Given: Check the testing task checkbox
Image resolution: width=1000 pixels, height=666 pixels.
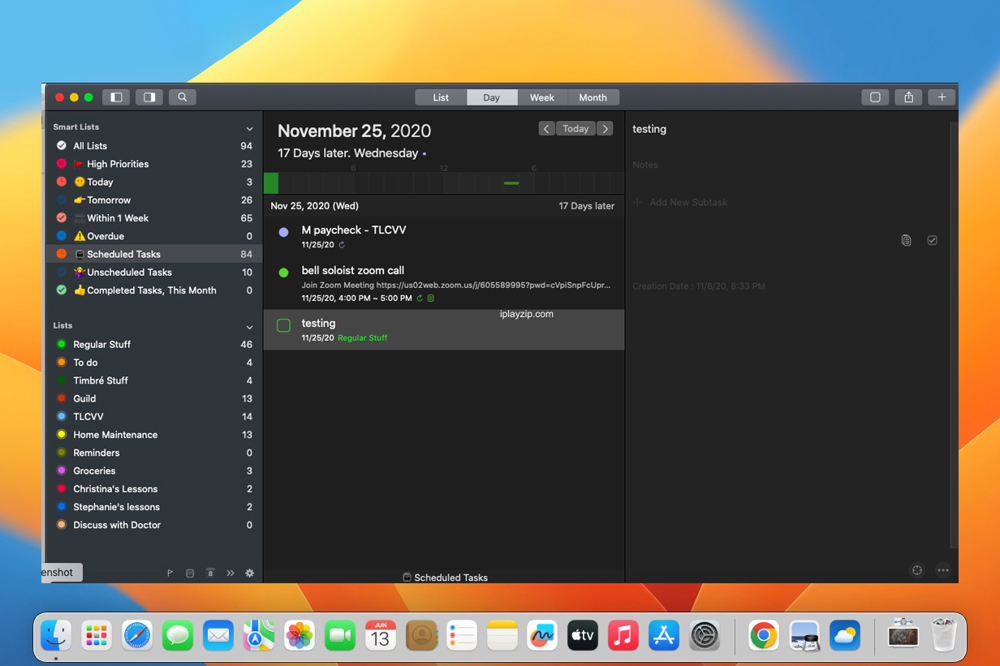Looking at the screenshot, I should [284, 325].
